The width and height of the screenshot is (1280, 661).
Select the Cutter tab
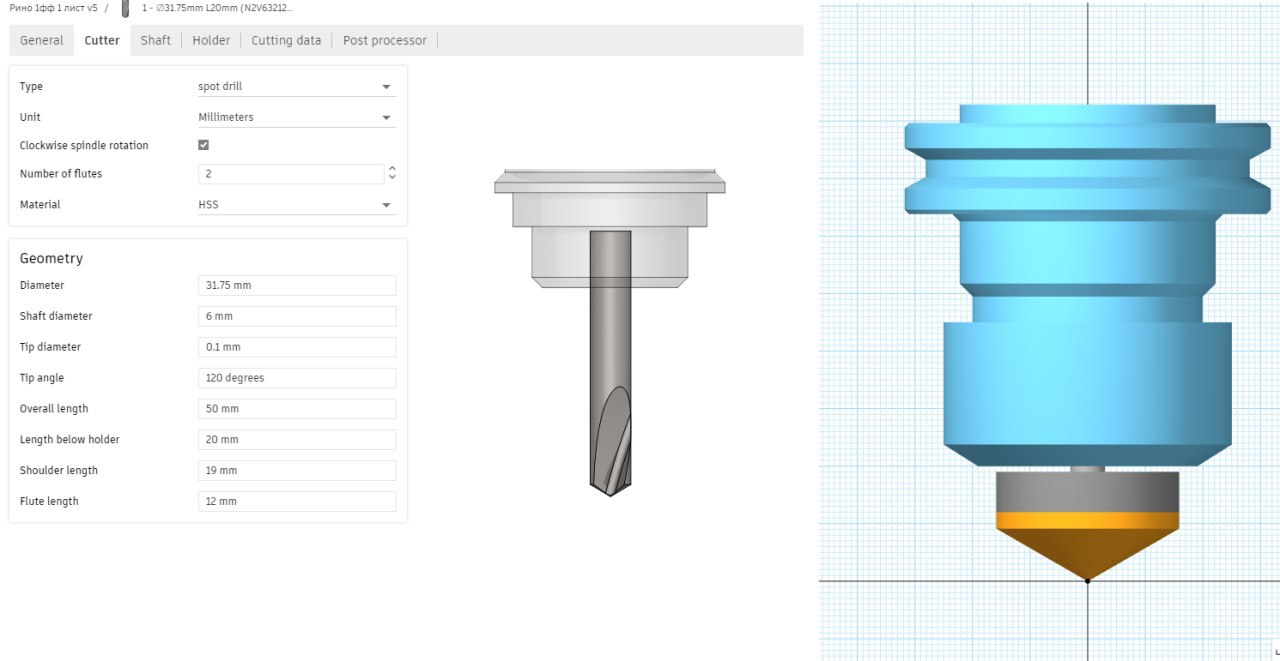coord(102,40)
